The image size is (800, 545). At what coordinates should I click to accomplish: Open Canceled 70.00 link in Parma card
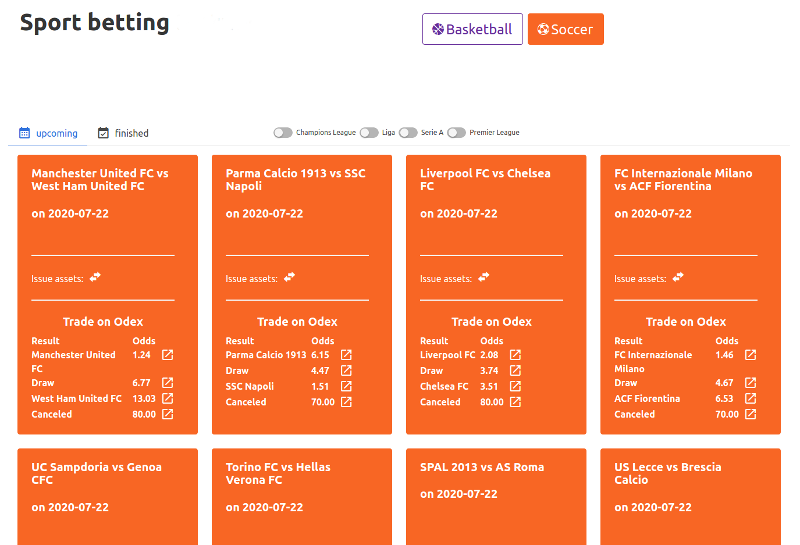346,402
